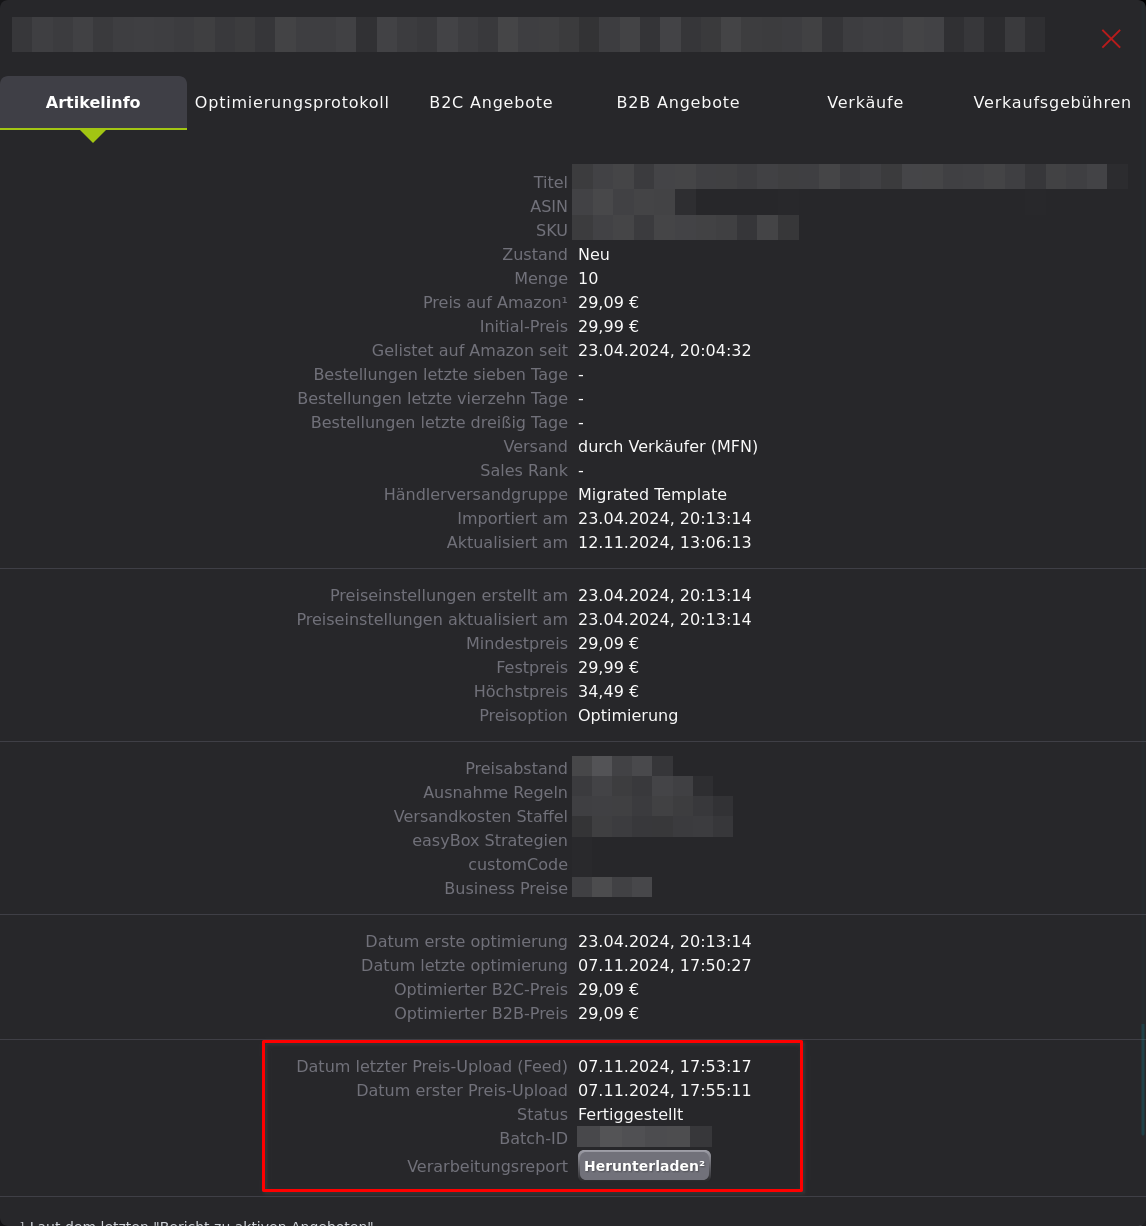Screen dimensions: 1146x1226
Task: Click the customCode label
Action: pos(518,864)
